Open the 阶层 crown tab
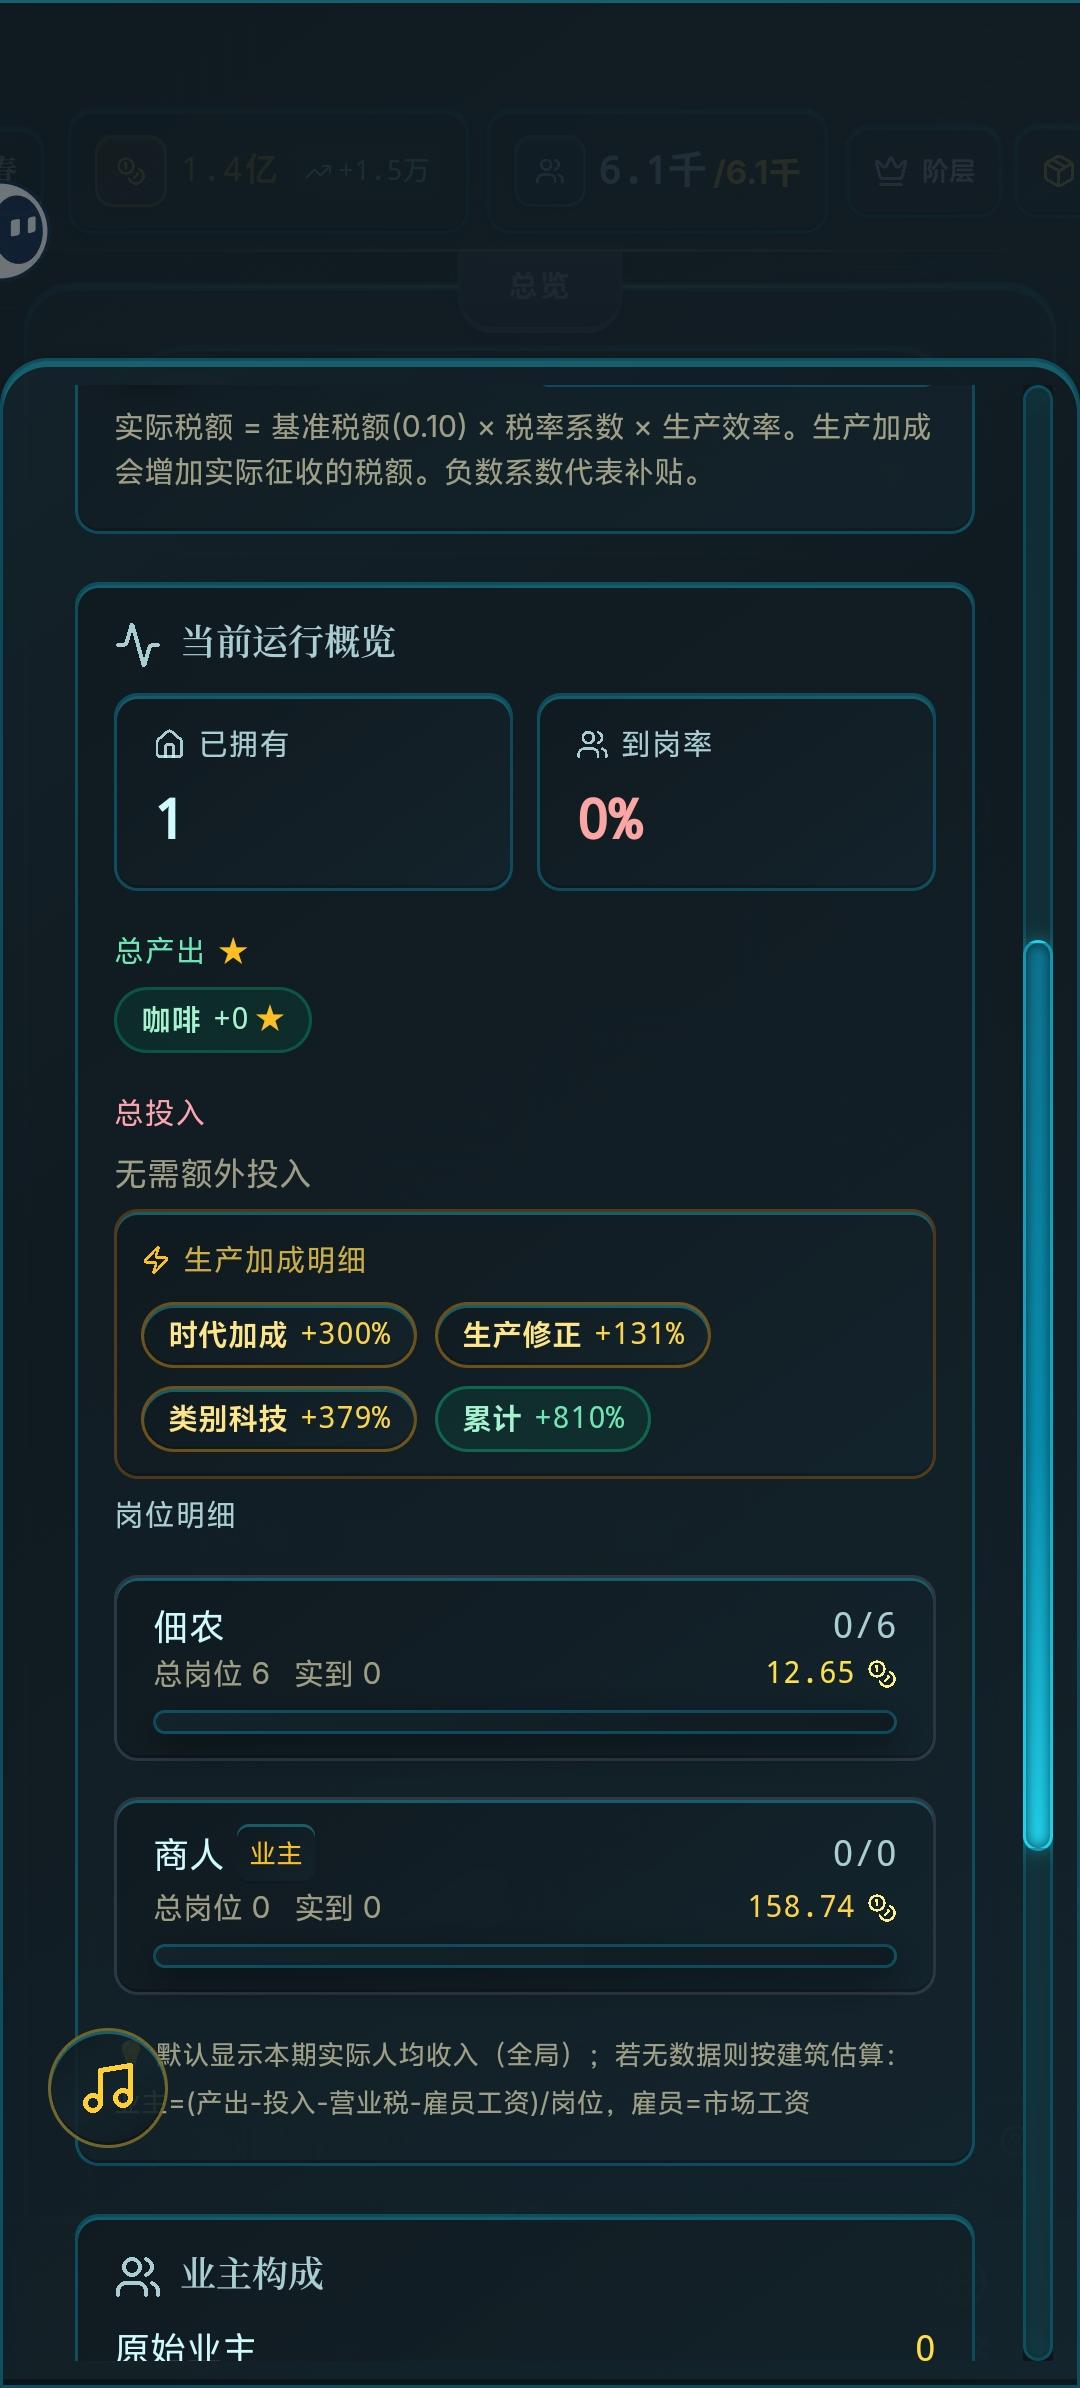Image resolution: width=1080 pixels, height=2388 pixels. 924,171
